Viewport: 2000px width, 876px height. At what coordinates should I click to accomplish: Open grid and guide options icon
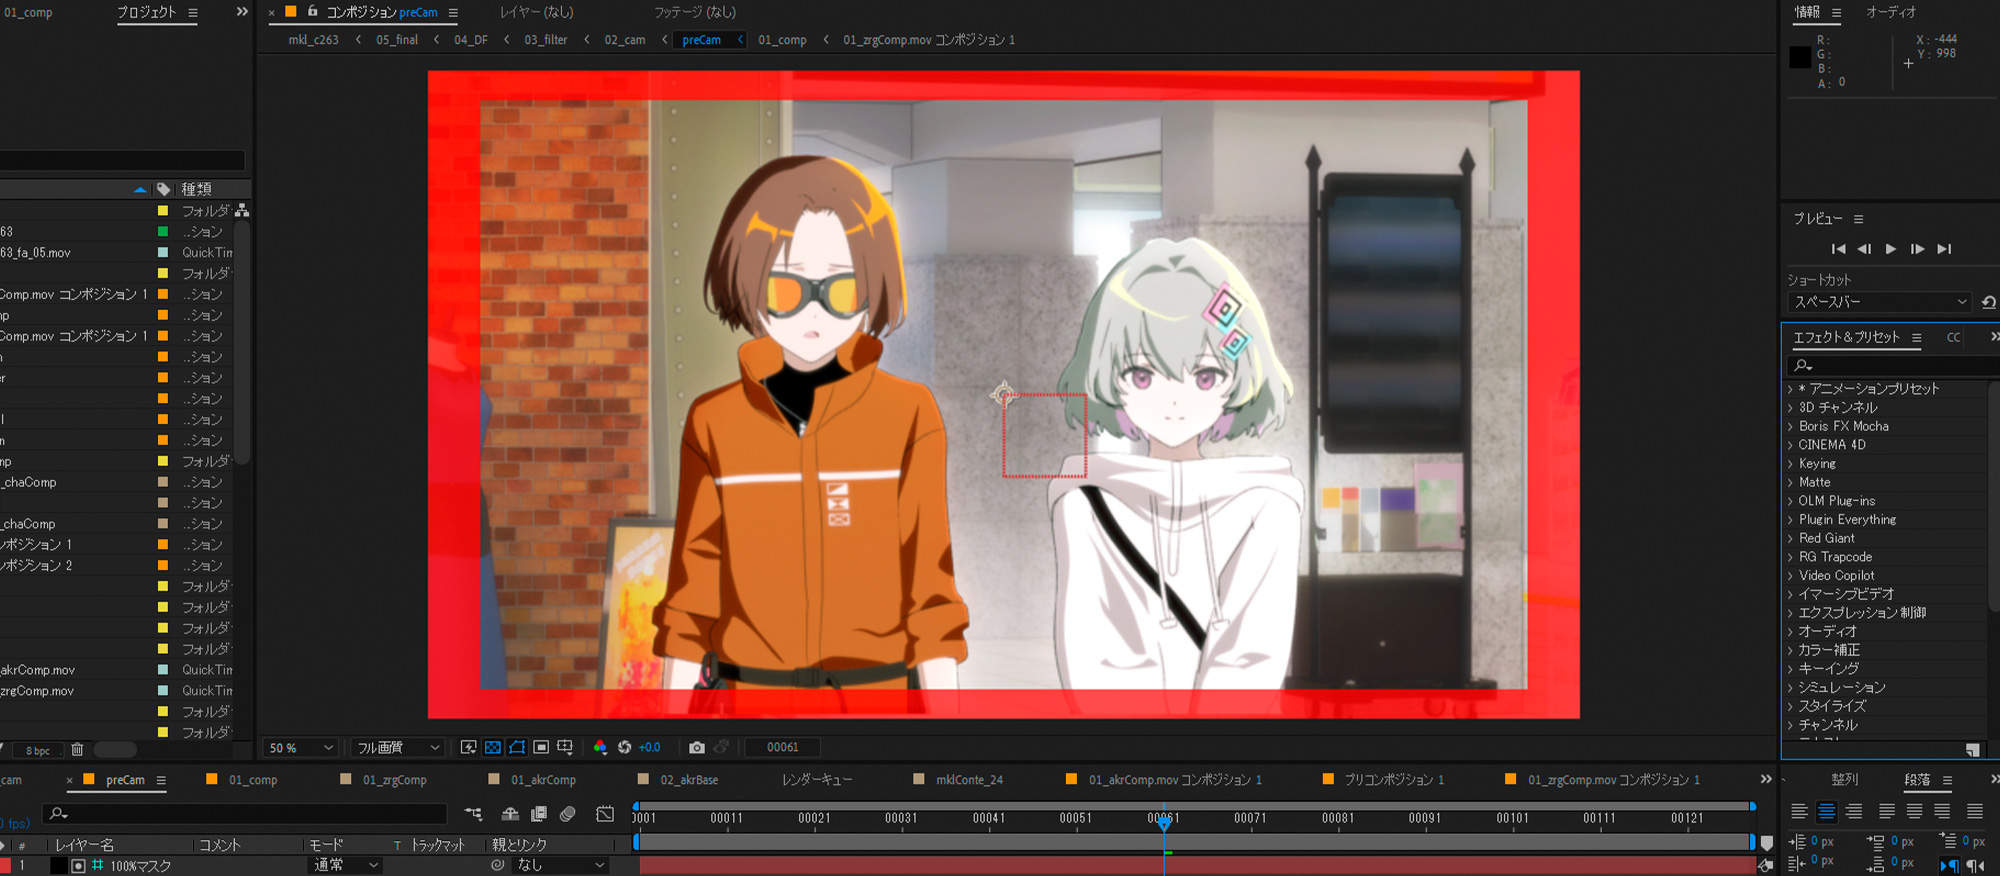(565, 747)
